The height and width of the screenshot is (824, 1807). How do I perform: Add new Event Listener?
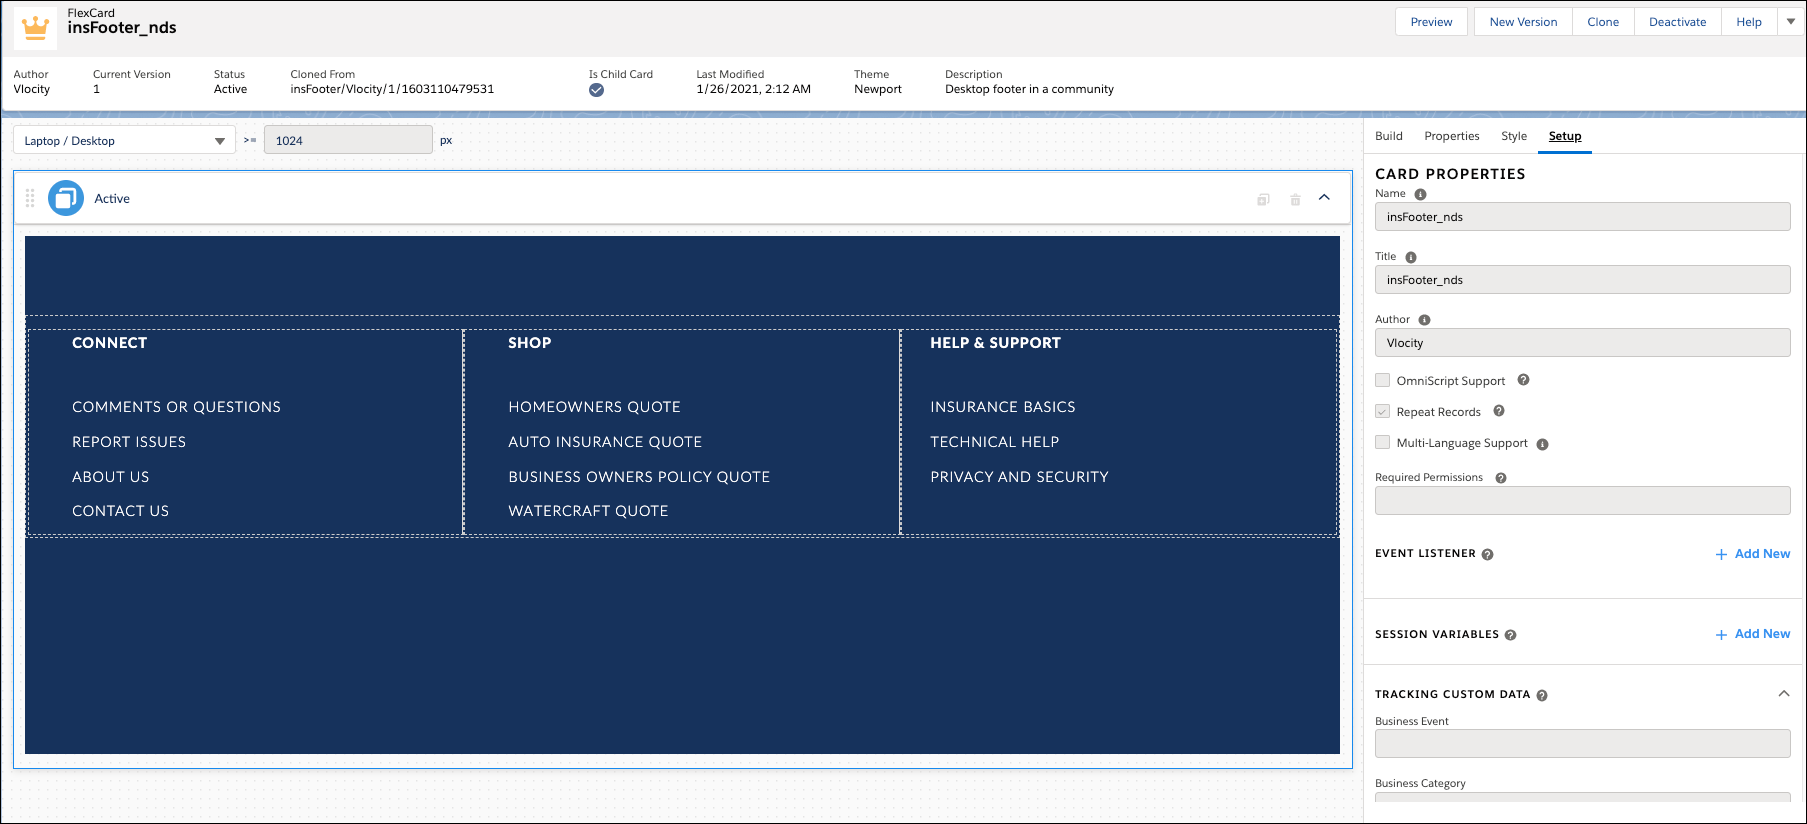(1753, 554)
